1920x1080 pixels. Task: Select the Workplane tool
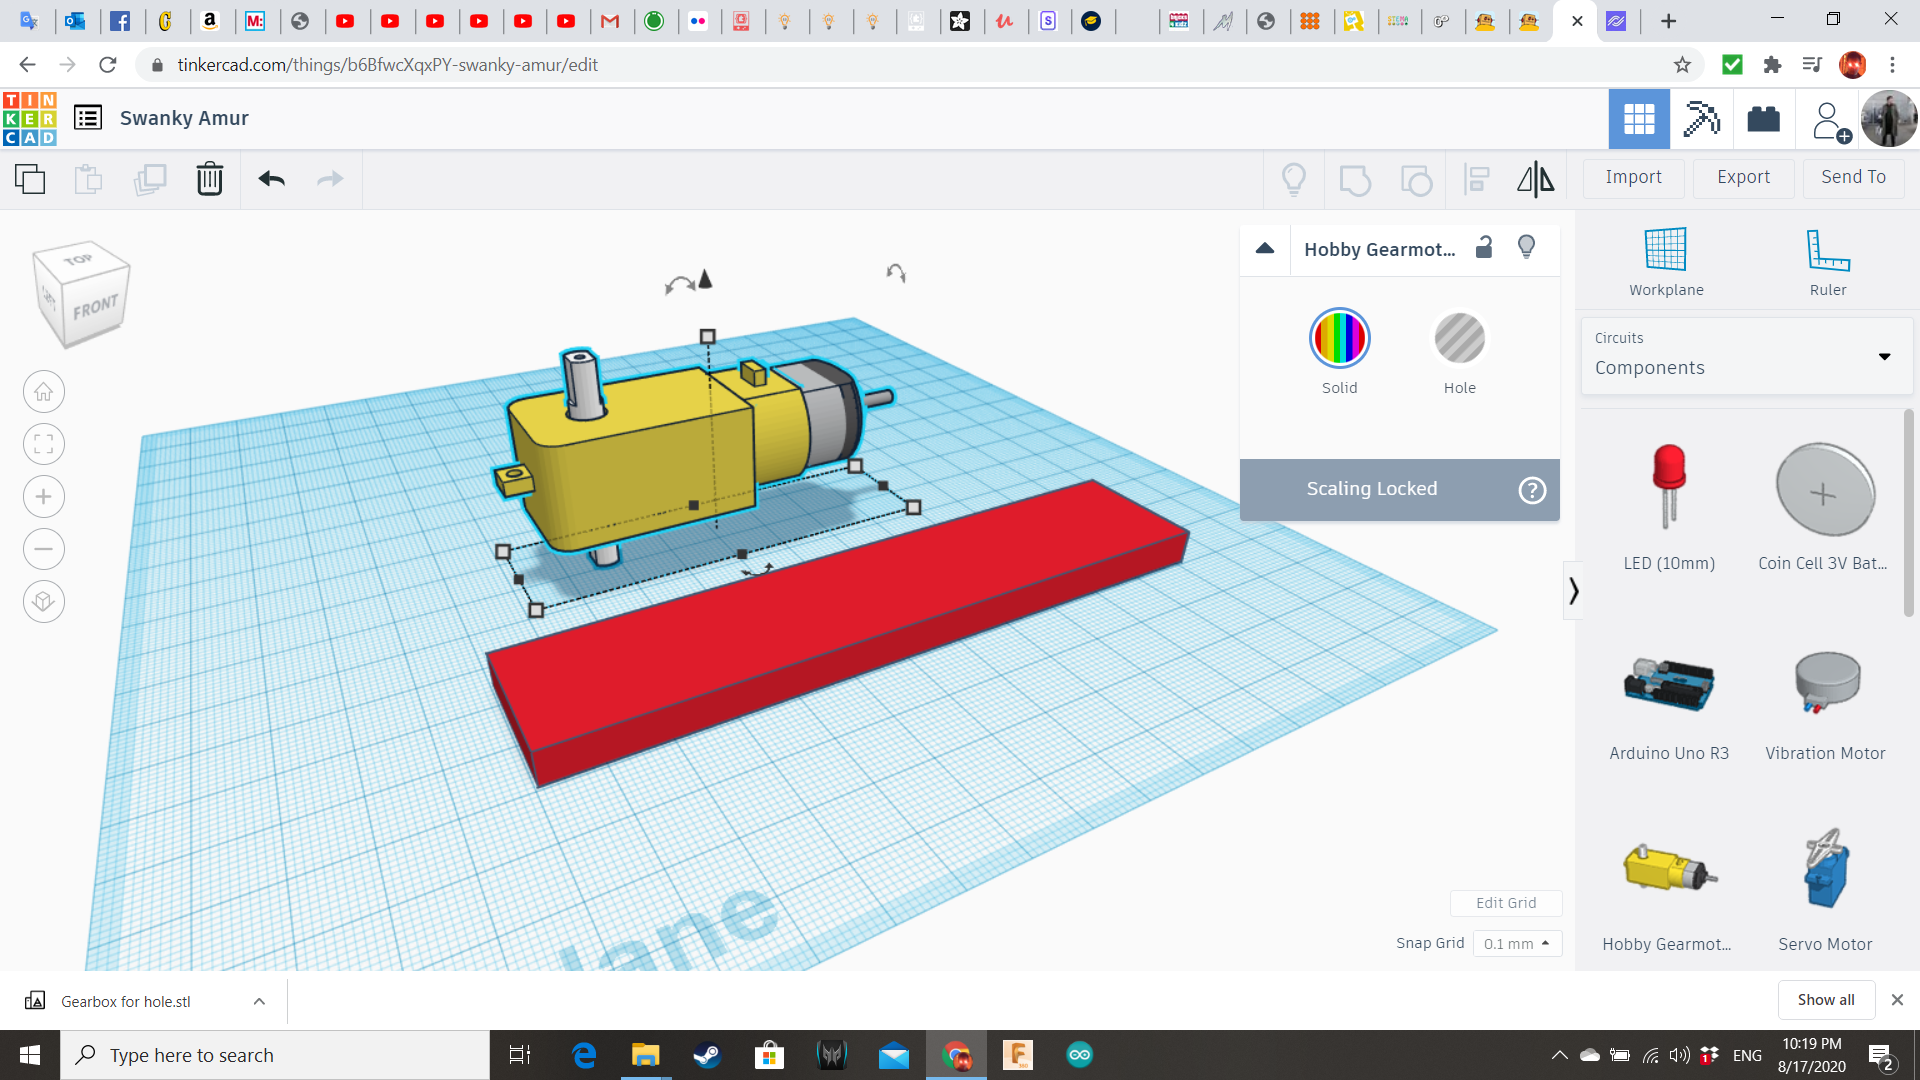click(x=1667, y=260)
